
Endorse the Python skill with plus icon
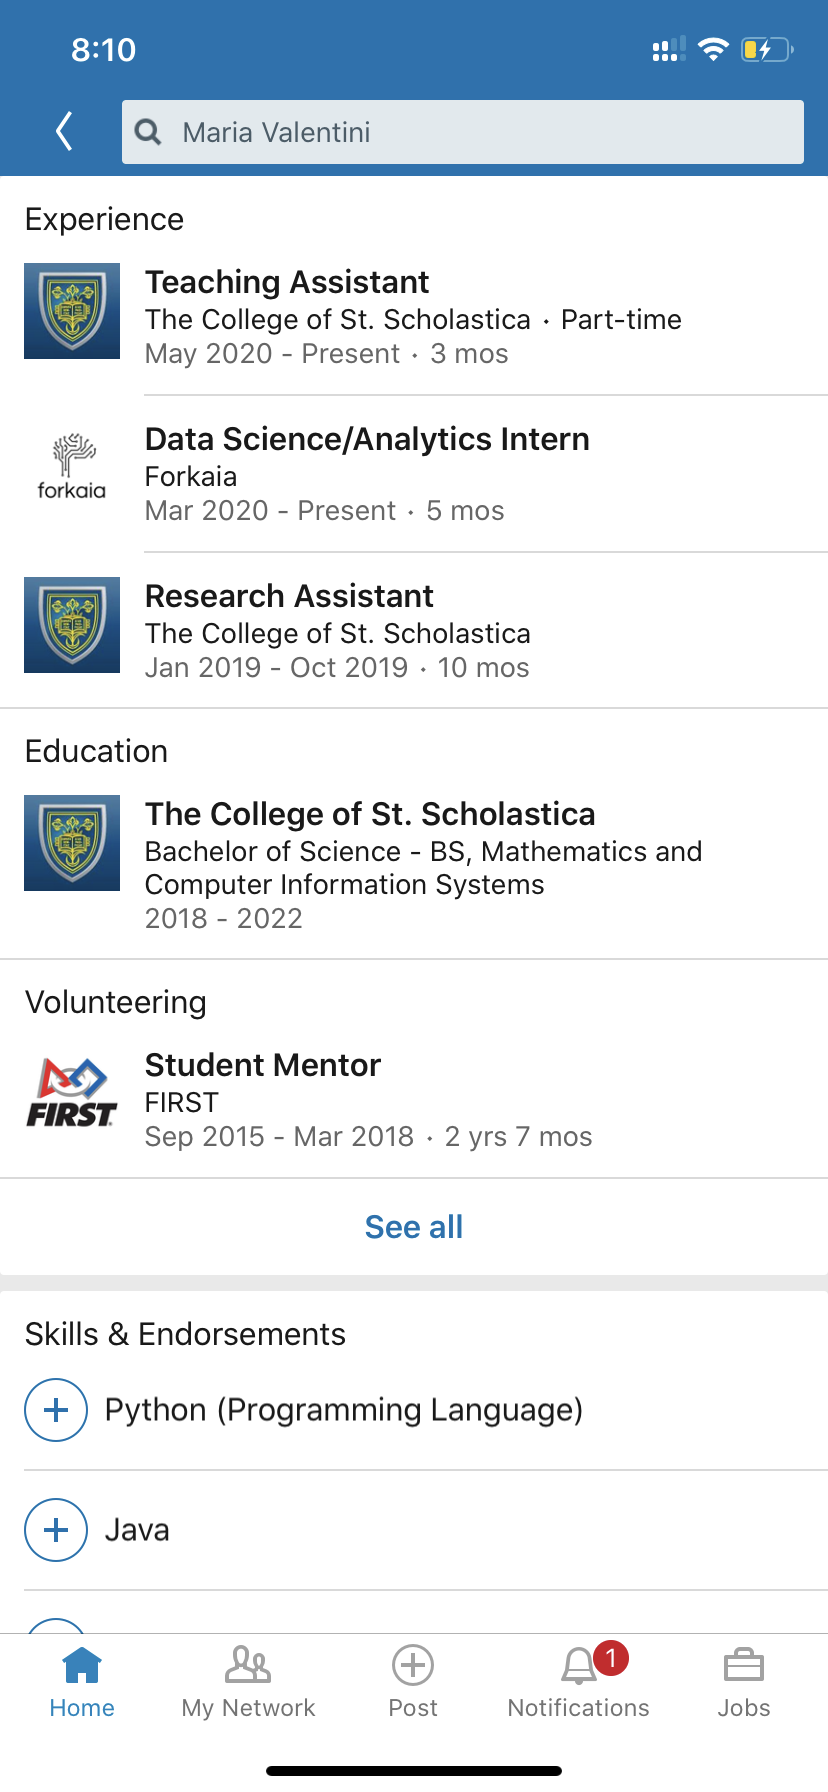(56, 1410)
